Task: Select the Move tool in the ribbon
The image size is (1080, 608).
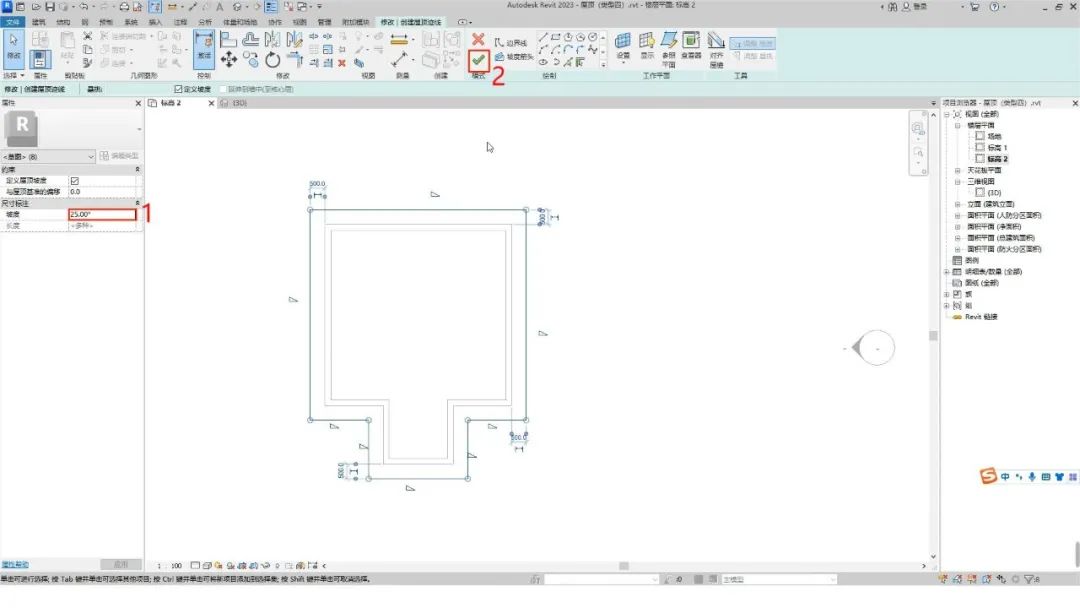Action: click(228, 60)
